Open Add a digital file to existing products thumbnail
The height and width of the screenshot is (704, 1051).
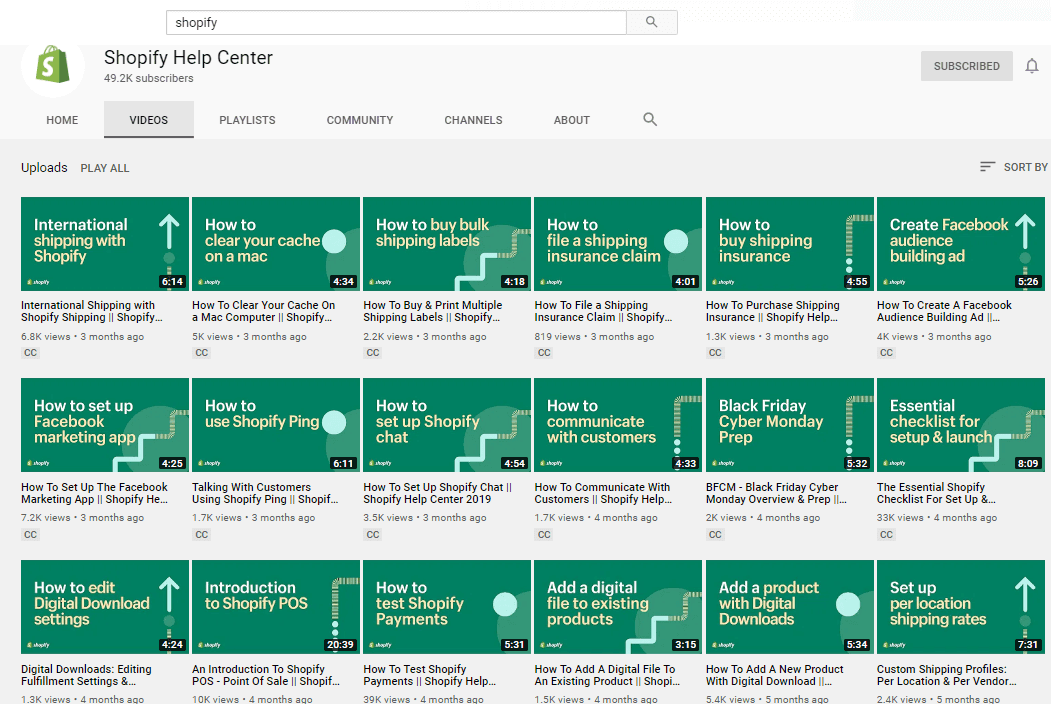[x=618, y=607]
